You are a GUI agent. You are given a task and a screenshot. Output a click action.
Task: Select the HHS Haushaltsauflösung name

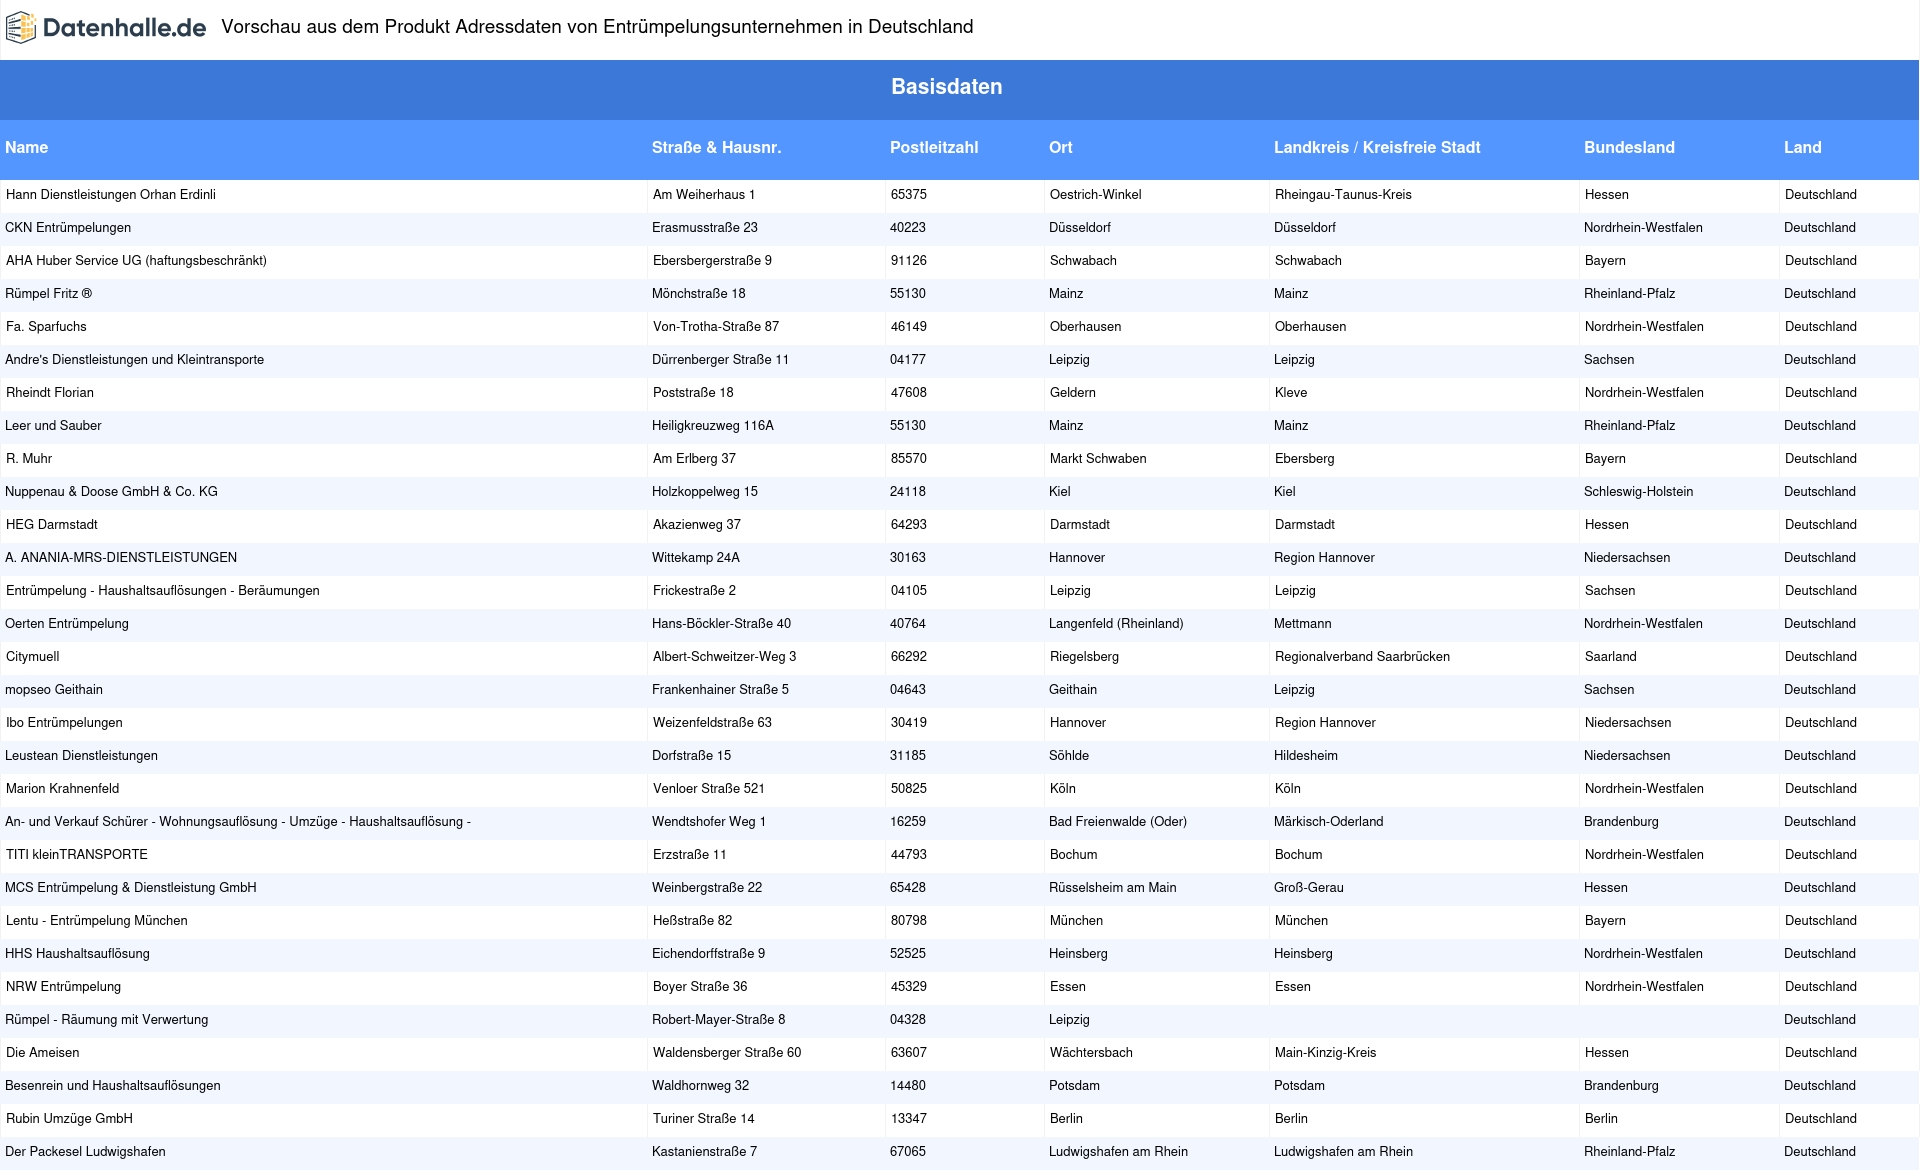pyautogui.click(x=77, y=954)
